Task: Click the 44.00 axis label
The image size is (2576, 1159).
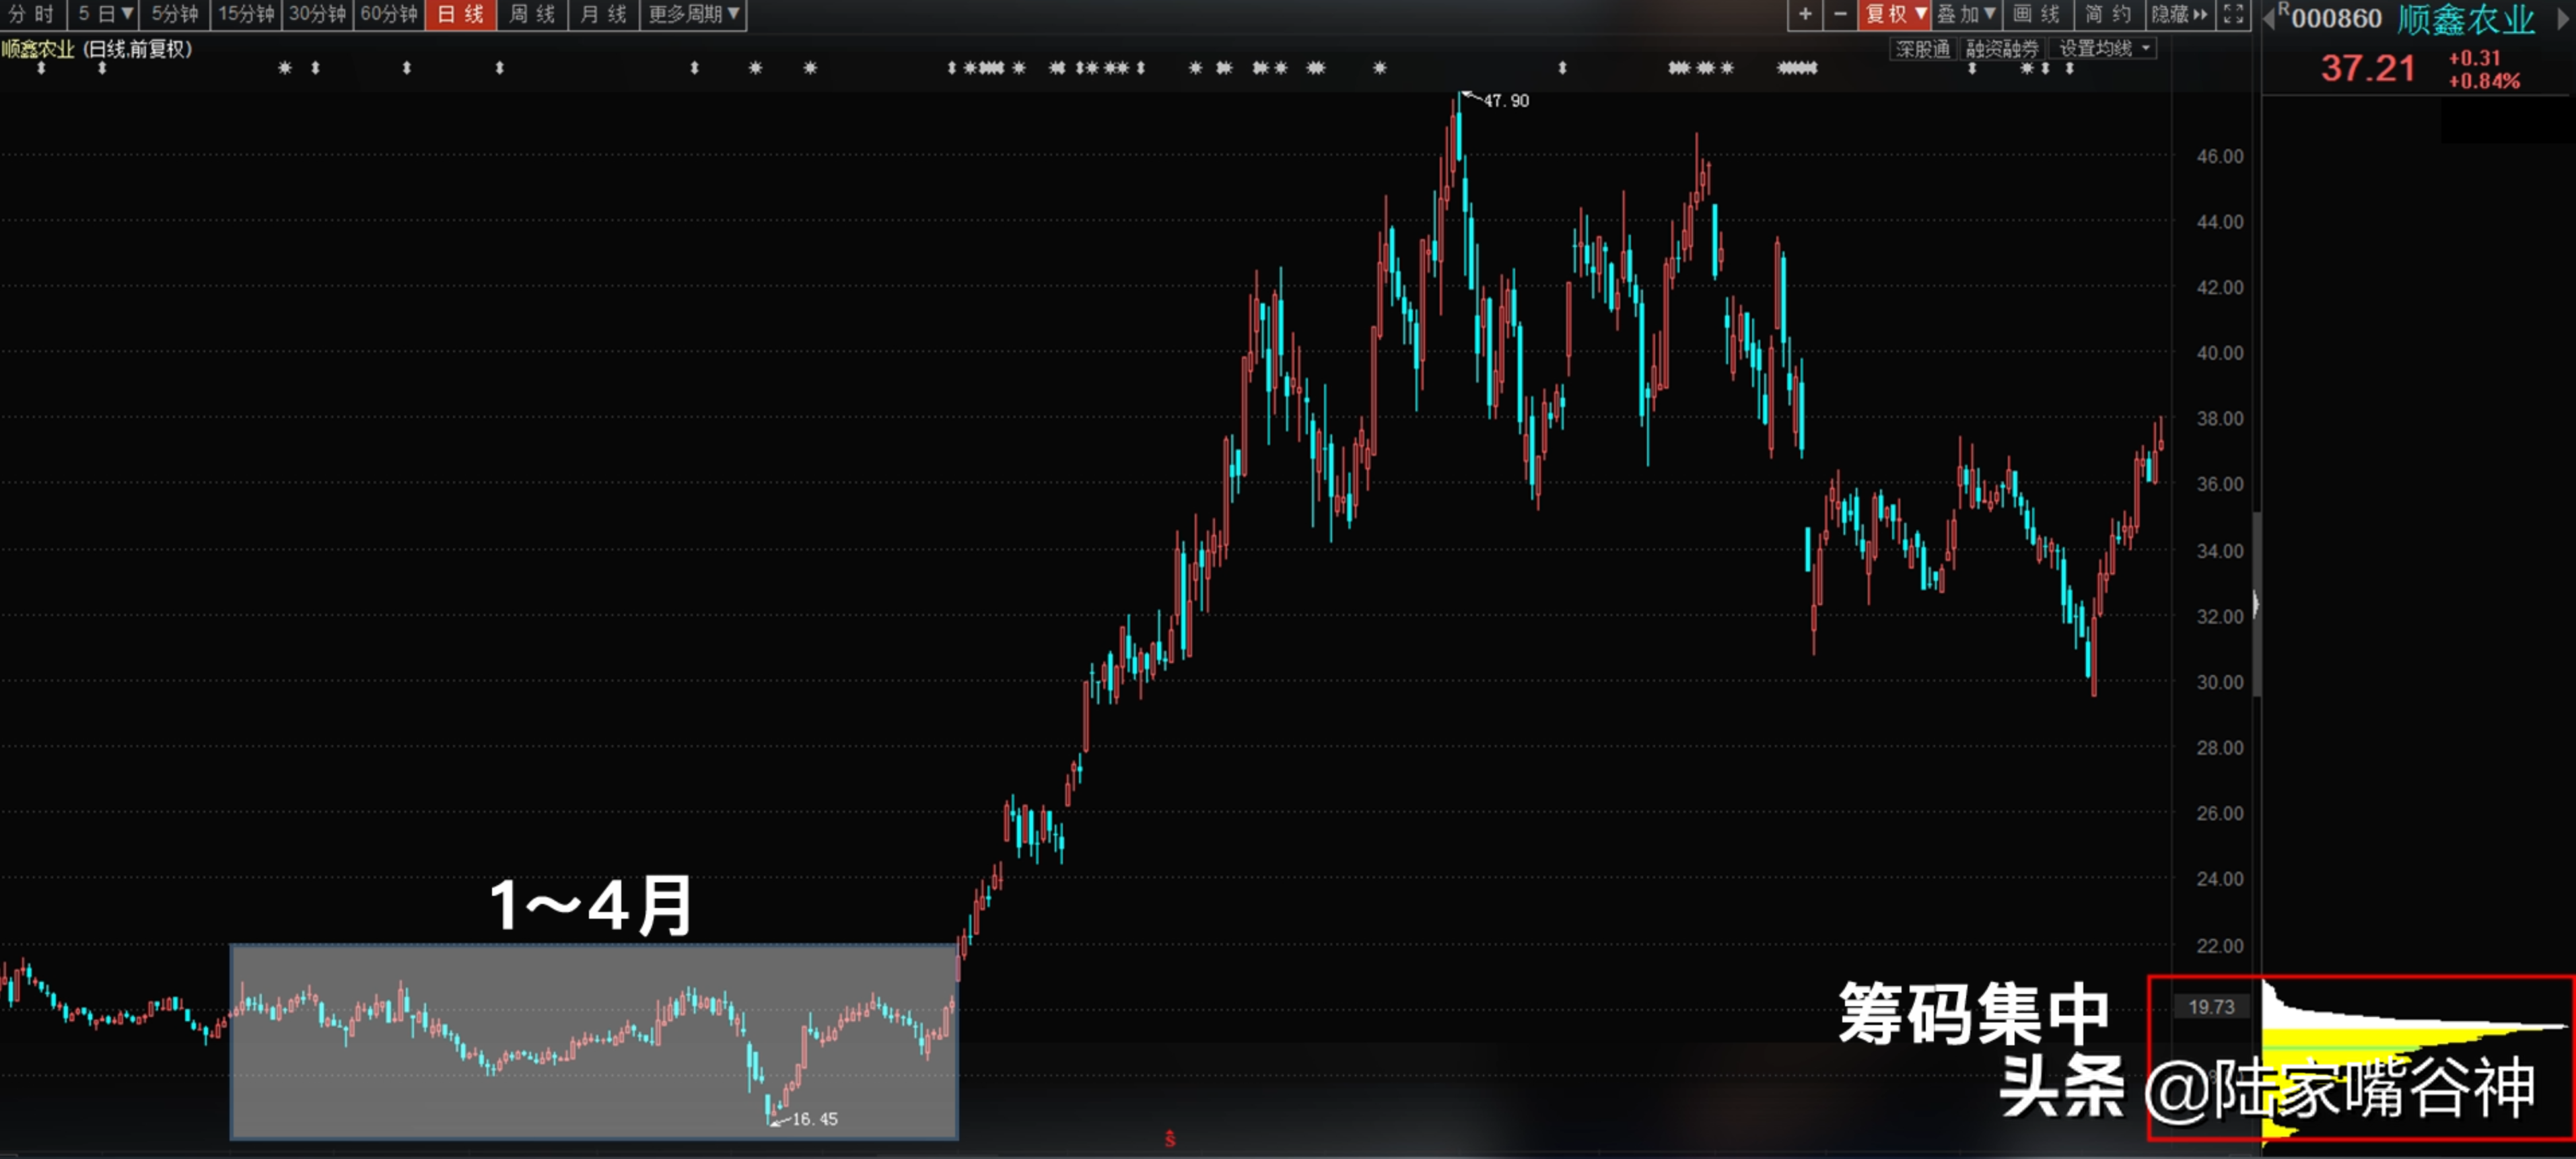Action: (2220, 221)
